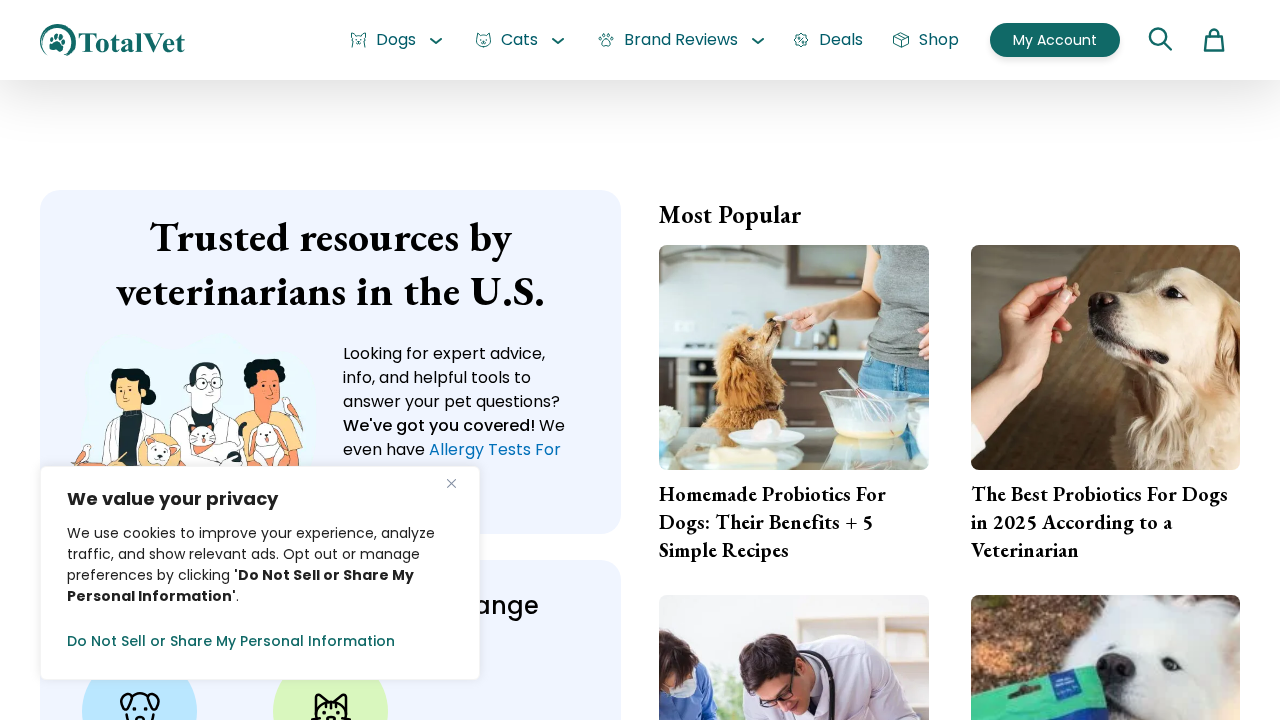
Task: Close the privacy cookie notice
Action: (x=451, y=484)
